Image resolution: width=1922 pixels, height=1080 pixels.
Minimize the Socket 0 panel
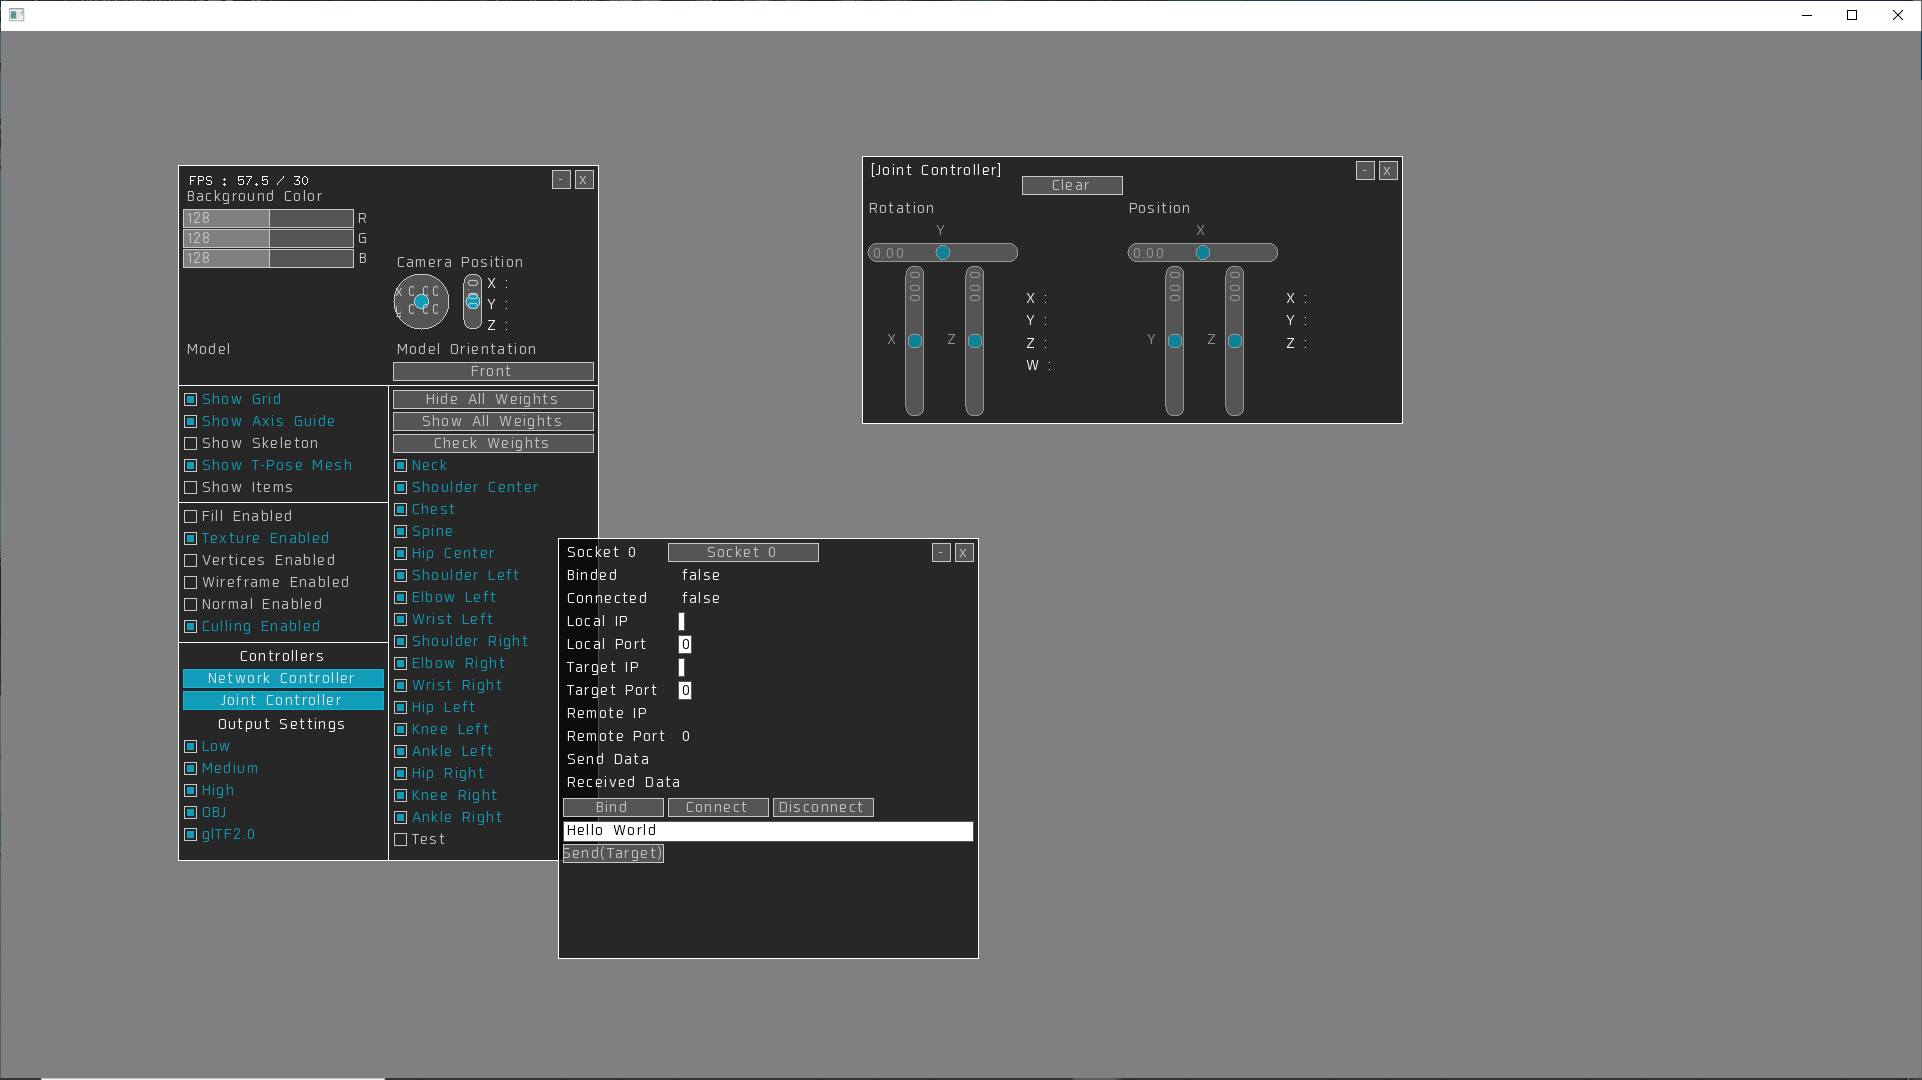point(941,553)
